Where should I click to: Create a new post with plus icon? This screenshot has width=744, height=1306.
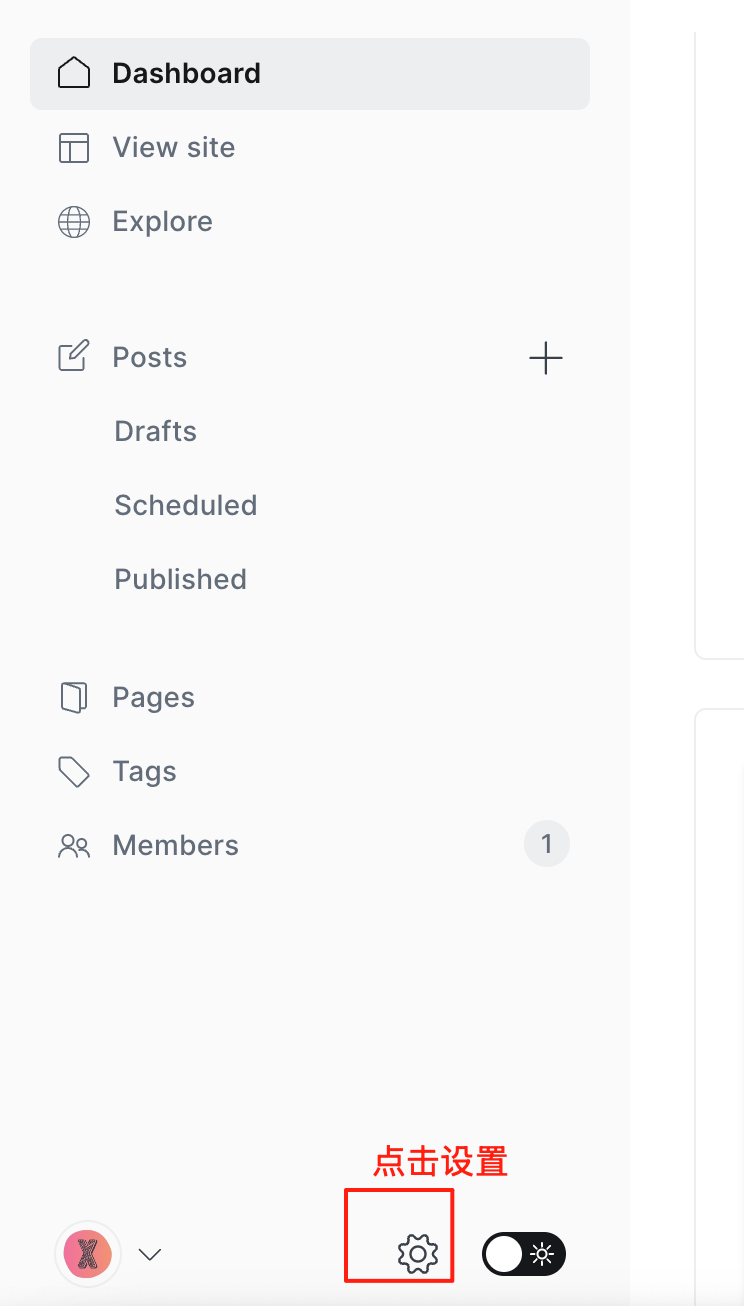tap(546, 357)
